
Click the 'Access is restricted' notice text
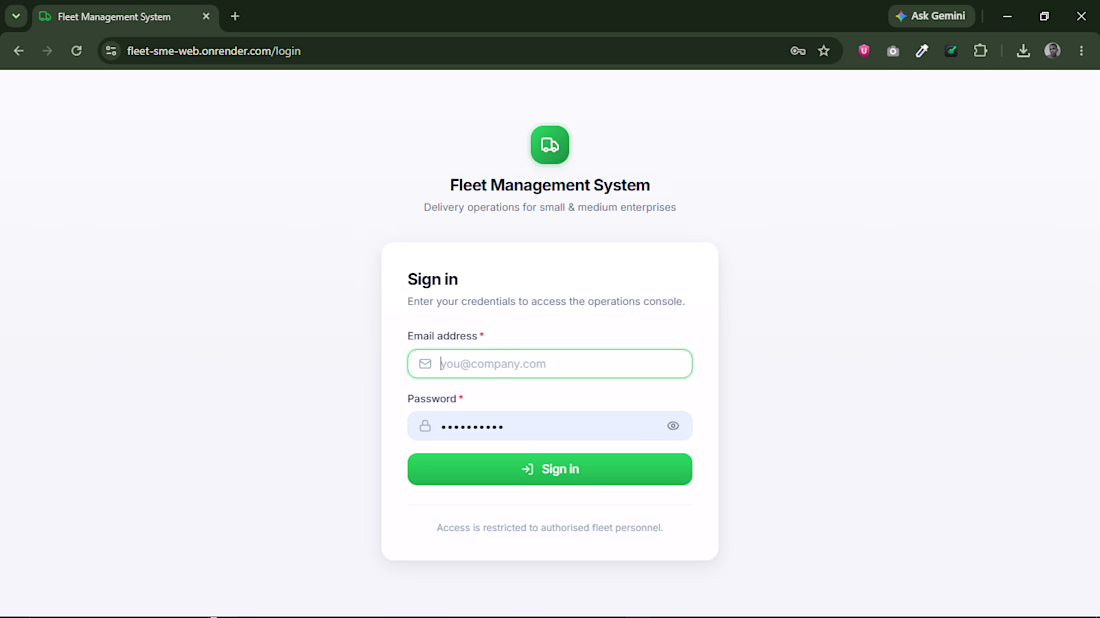549,528
